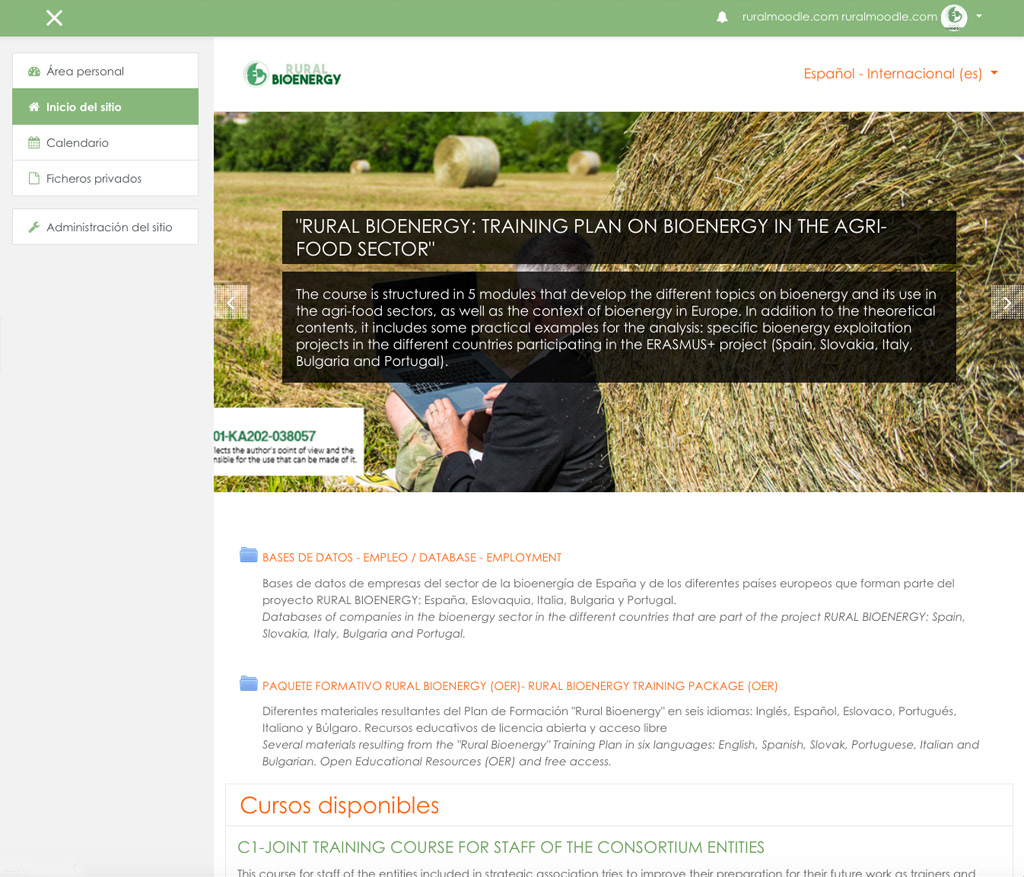1024x877 pixels.
Task: Open Bases de Datos - Empleo category
Action: pyautogui.click(x=411, y=558)
